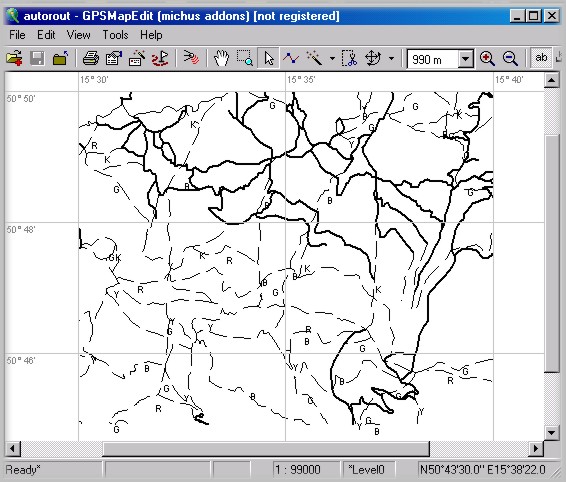Open the View menu
Viewport: 566px width, 482px height.
click(78, 35)
